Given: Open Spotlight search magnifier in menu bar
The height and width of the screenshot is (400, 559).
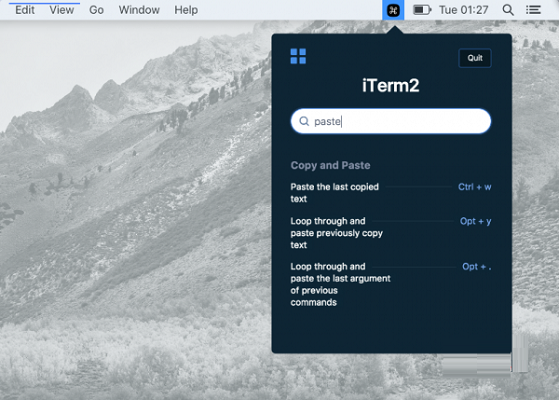Looking at the screenshot, I should pos(508,10).
